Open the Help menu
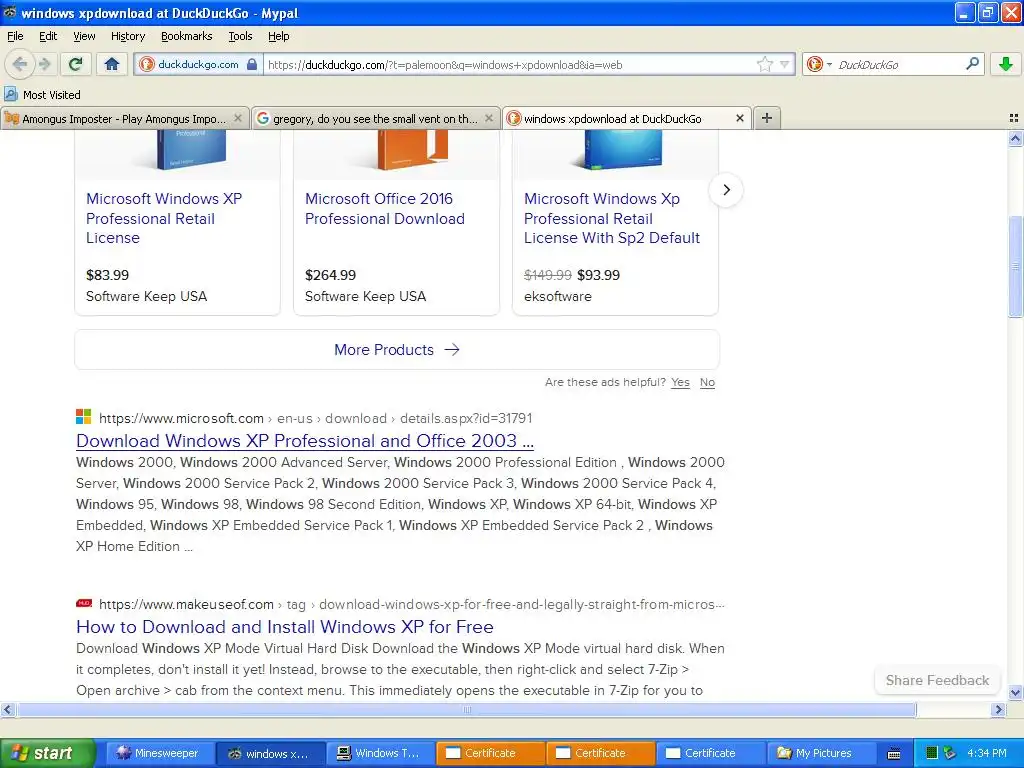The height and width of the screenshot is (768, 1024). point(279,36)
